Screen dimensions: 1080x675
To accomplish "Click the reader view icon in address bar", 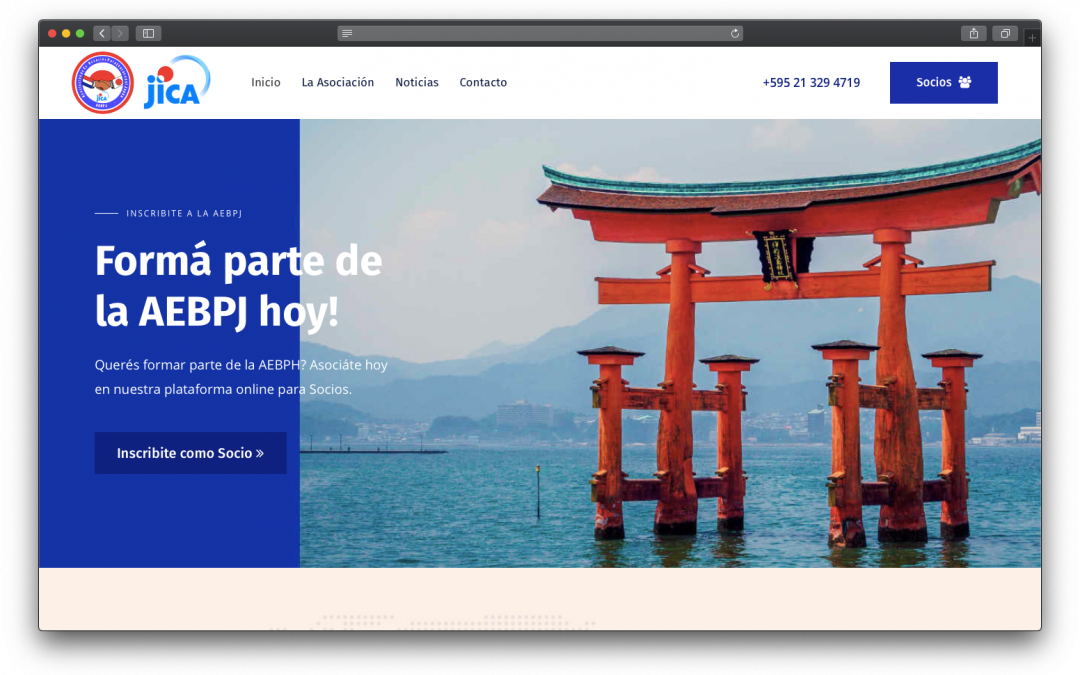I will coord(347,33).
